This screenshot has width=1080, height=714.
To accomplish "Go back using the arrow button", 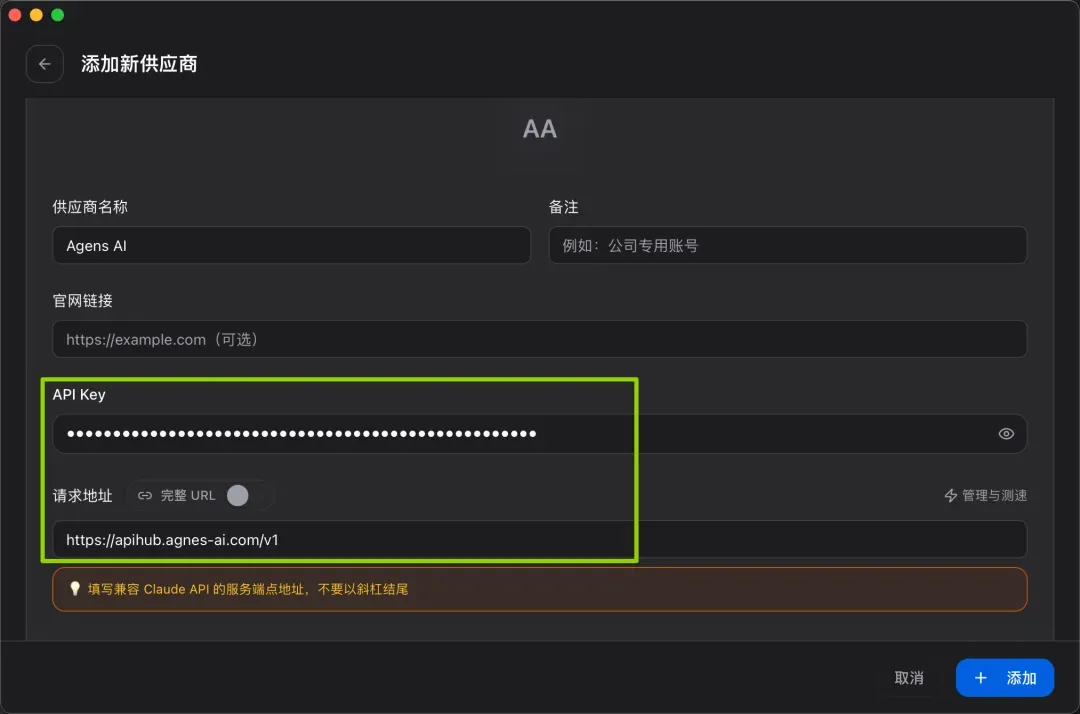I will click(x=45, y=64).
